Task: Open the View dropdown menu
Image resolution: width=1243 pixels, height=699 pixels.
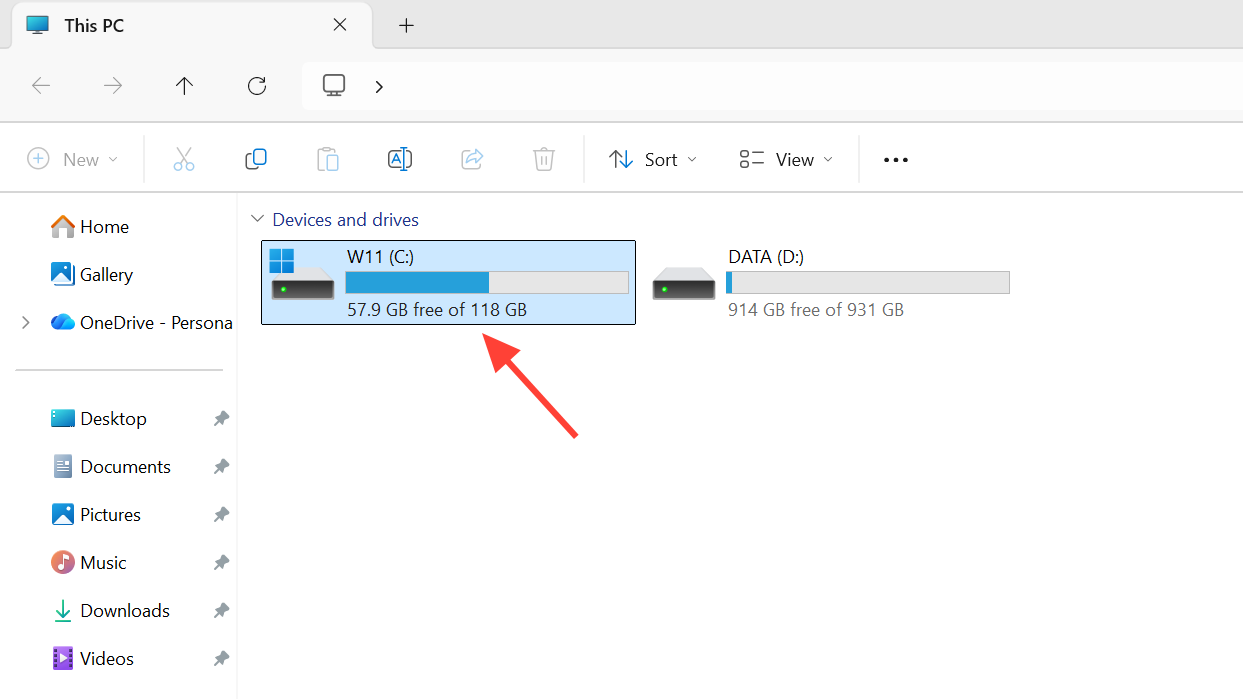Action: tap(786, 159)
